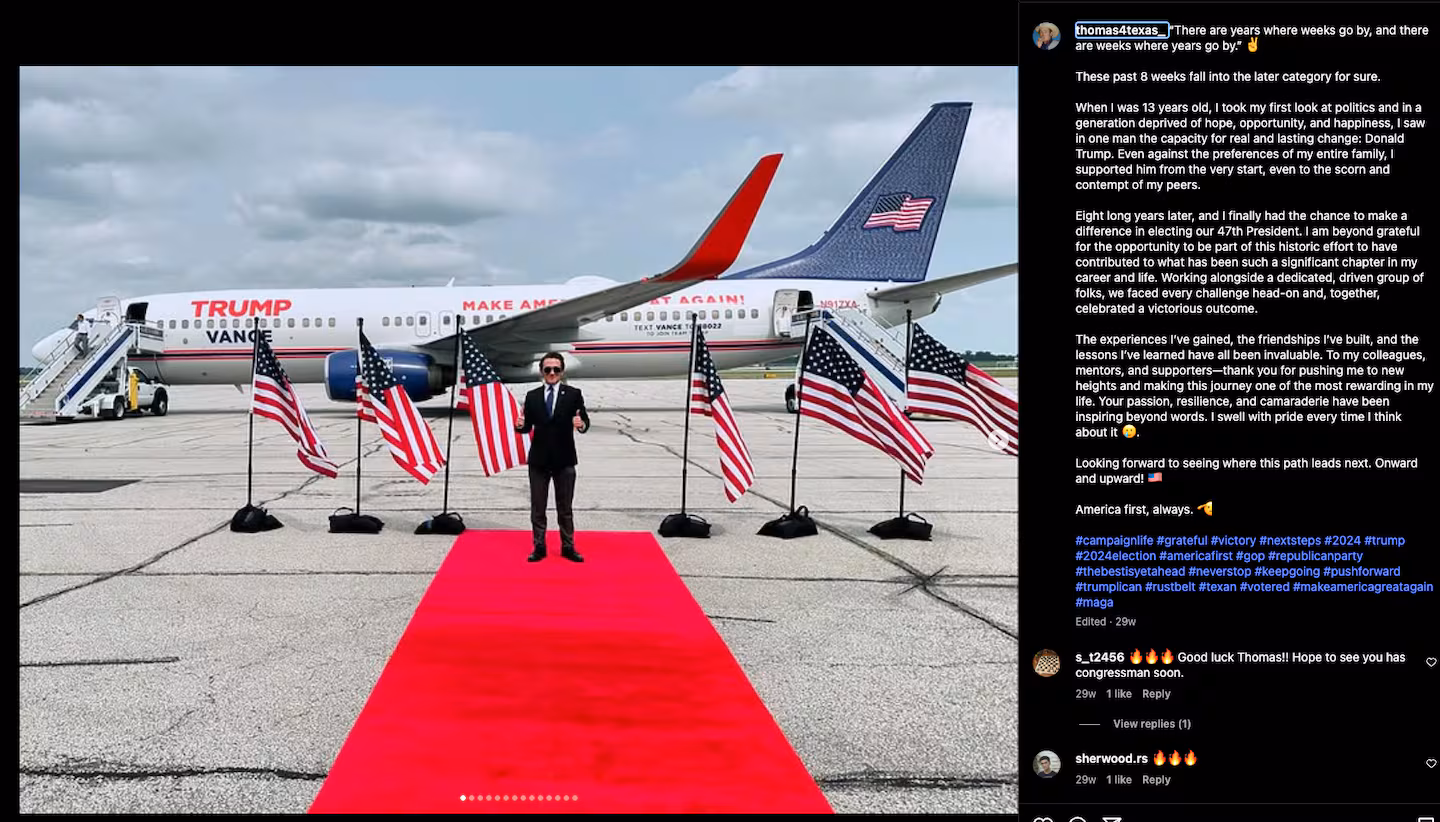Image resolution: width=1440 pixels, height=822 pixels.
Task: Like the s_t2456 comment with heart
Action: pyautogui.click(x=1431, y=662)
